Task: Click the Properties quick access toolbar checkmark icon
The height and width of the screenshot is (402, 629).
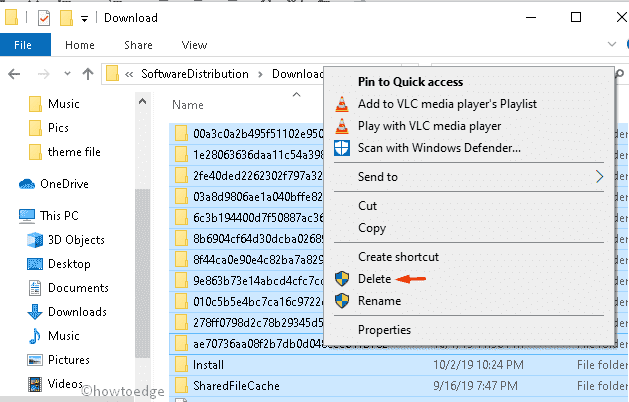Action: pos(43,17)
